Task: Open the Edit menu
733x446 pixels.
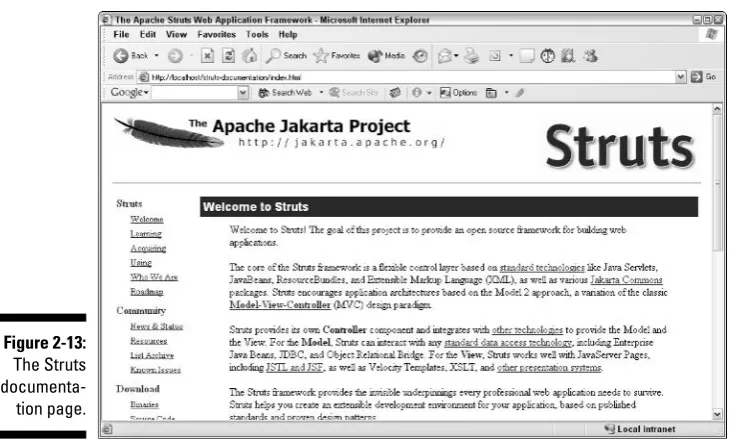Action: click(148, 35)
